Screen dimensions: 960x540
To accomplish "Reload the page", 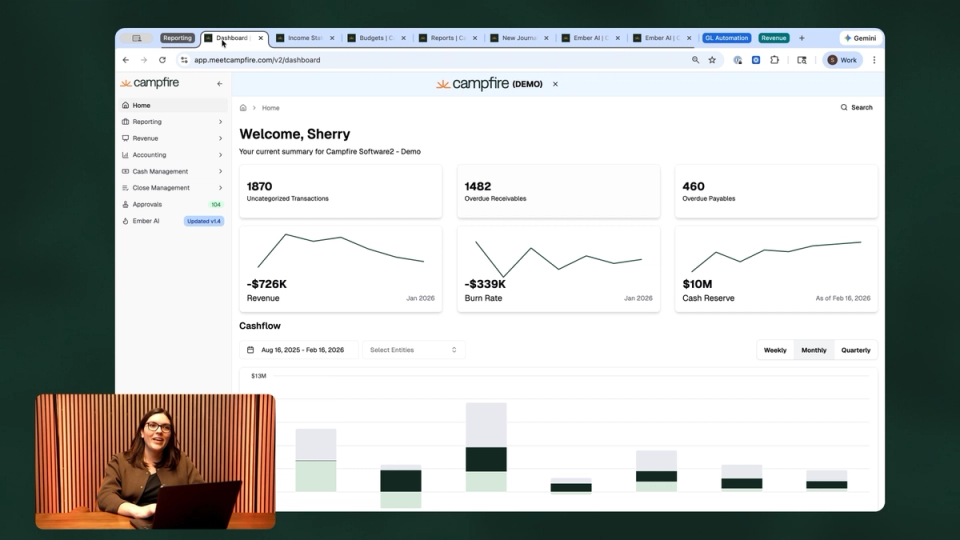I will [x=162, y=60].
